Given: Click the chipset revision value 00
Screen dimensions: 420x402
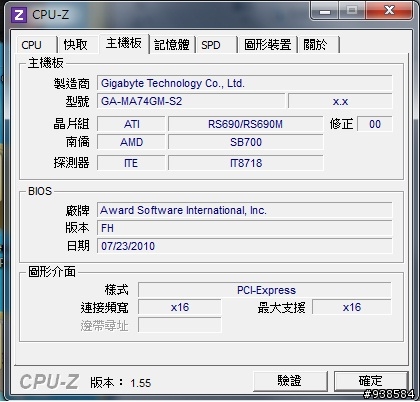Looking at the screenshot, I should pyautogui.click(x=375, y=124).
